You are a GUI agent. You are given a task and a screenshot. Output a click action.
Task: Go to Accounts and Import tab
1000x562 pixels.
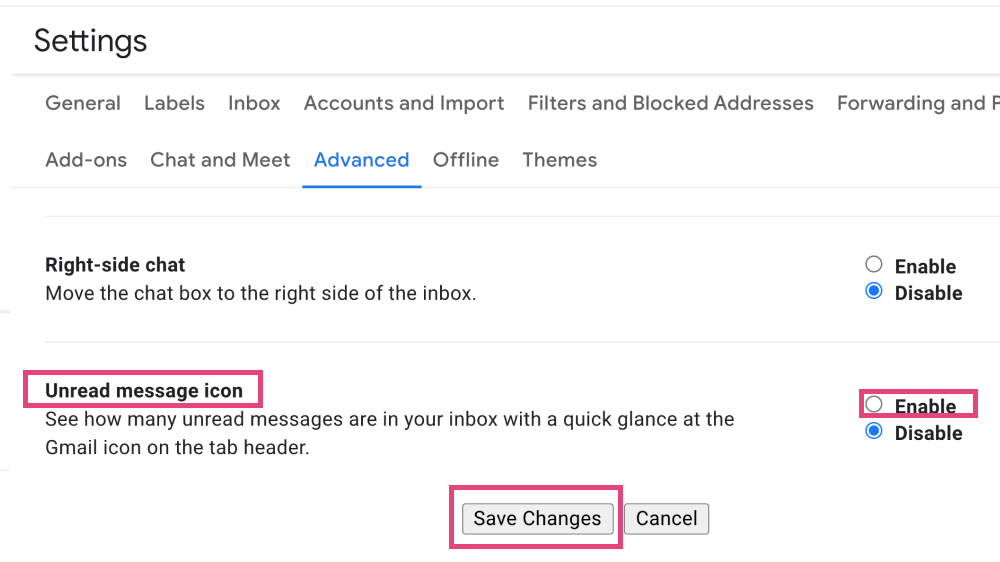click(x=404, y=103)
